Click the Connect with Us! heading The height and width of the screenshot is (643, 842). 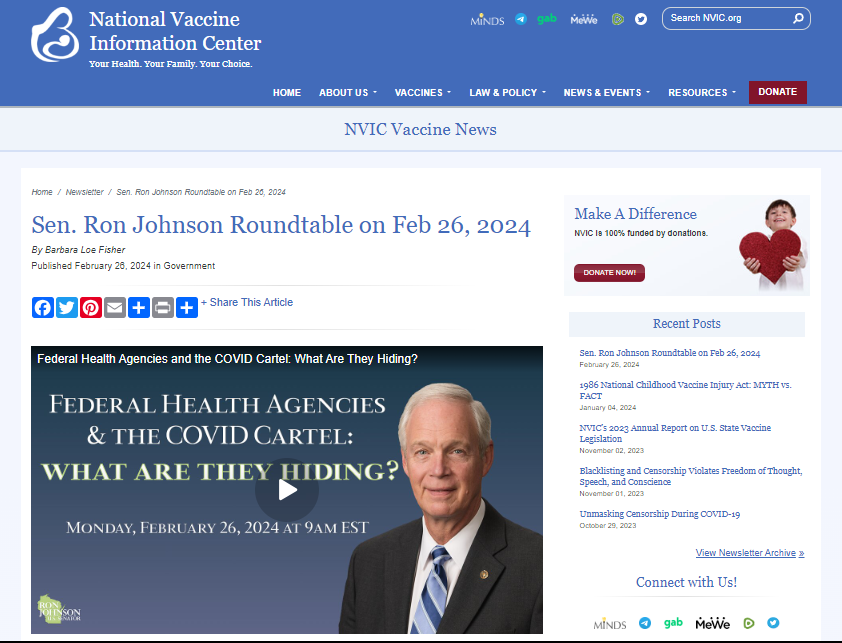pos(686,582)
